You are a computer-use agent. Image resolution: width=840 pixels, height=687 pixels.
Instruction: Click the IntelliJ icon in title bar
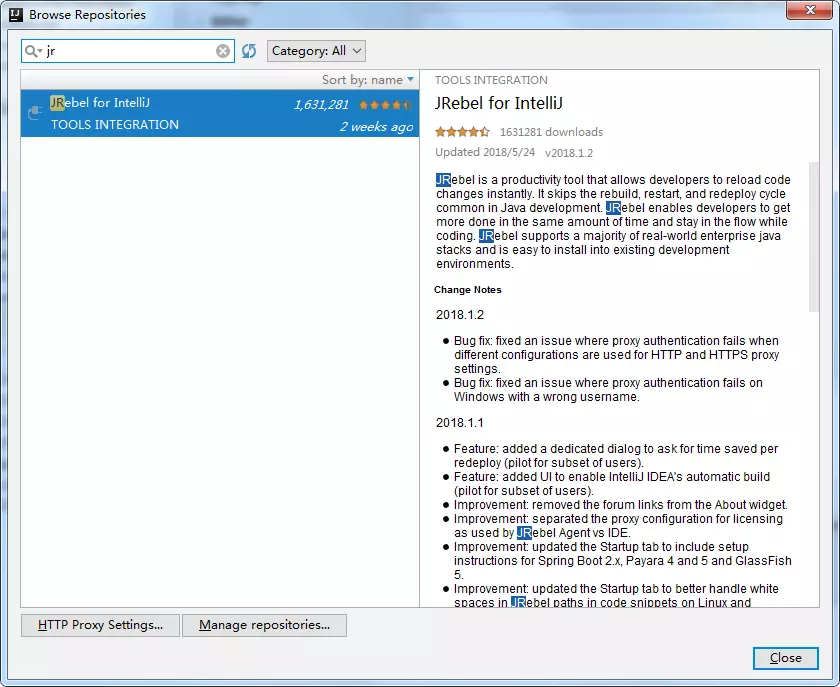pyautogui.click(x=16, y=14)
